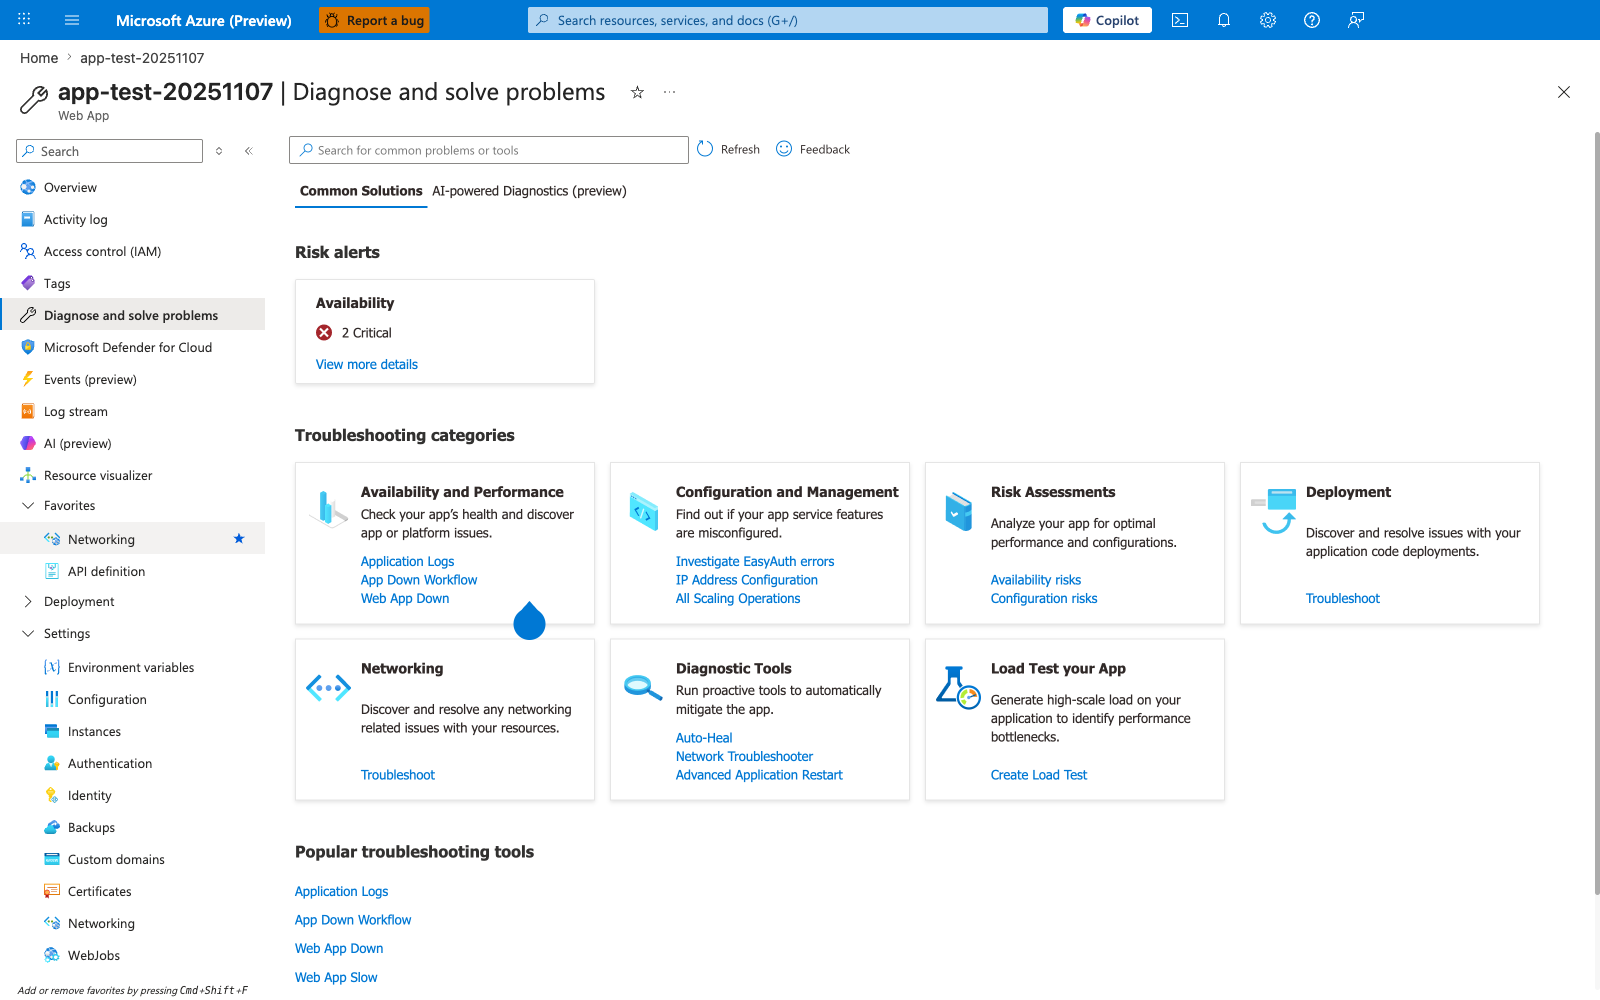
Task: Switch to Common Solutions tab
Action: pyautogui.click(x=361, y=191)
